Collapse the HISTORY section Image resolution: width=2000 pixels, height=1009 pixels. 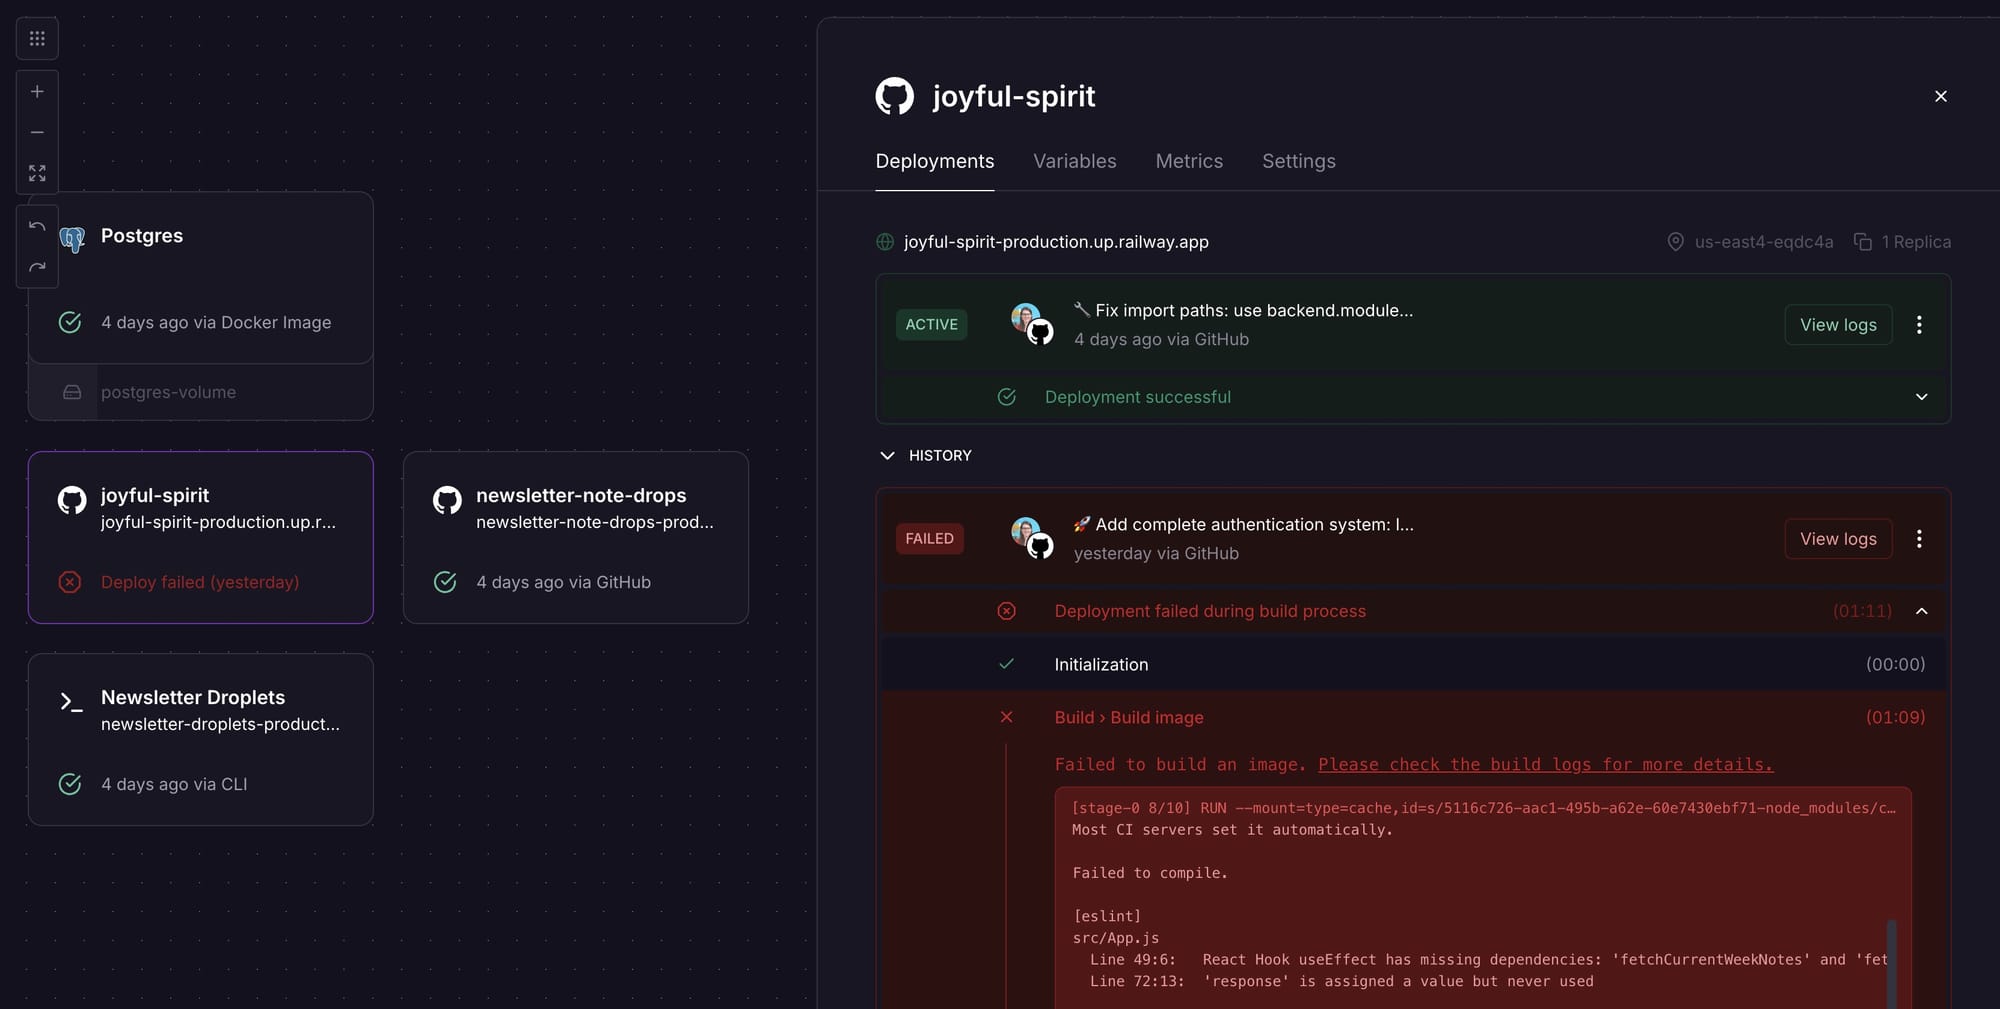(x=887, y=456)
